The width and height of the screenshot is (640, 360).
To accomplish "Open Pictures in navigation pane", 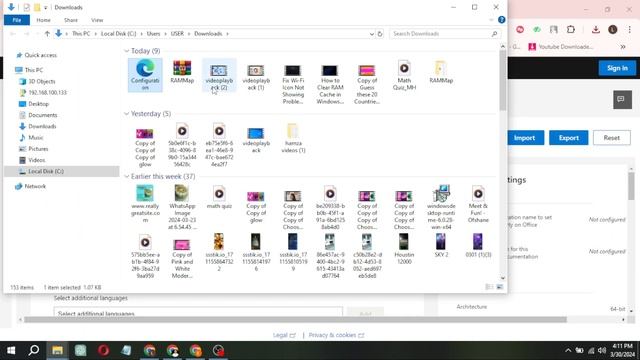I will click(38, 149).
